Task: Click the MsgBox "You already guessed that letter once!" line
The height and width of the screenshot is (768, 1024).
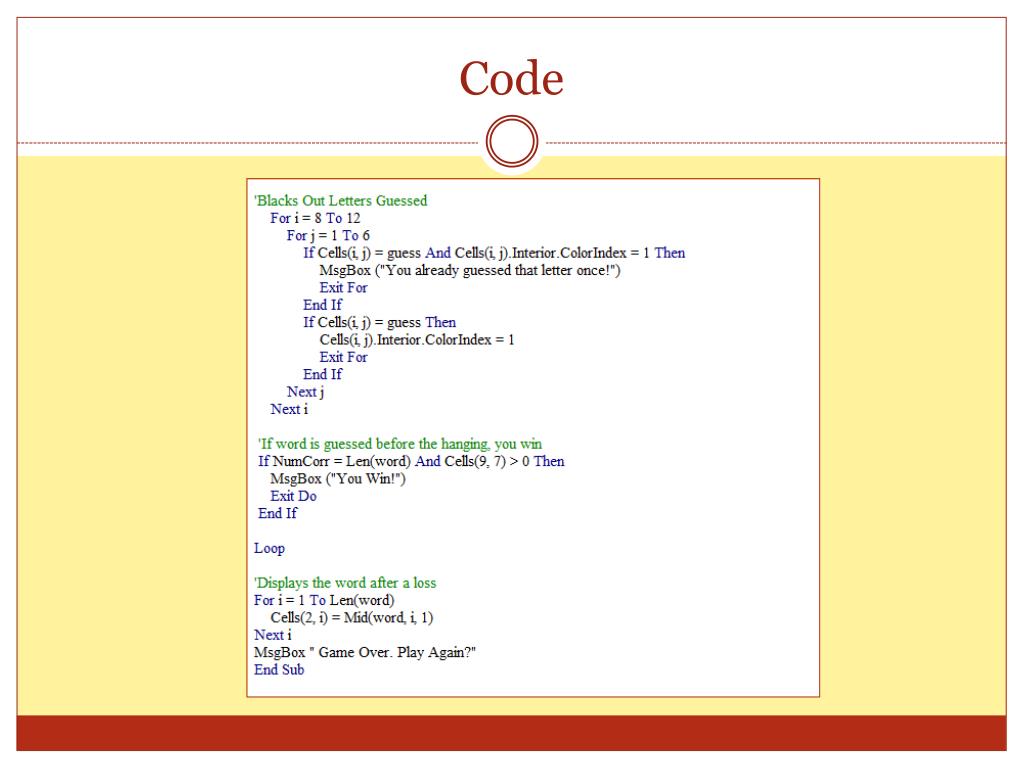Action: pyautogui.click(x=470, y=270)
